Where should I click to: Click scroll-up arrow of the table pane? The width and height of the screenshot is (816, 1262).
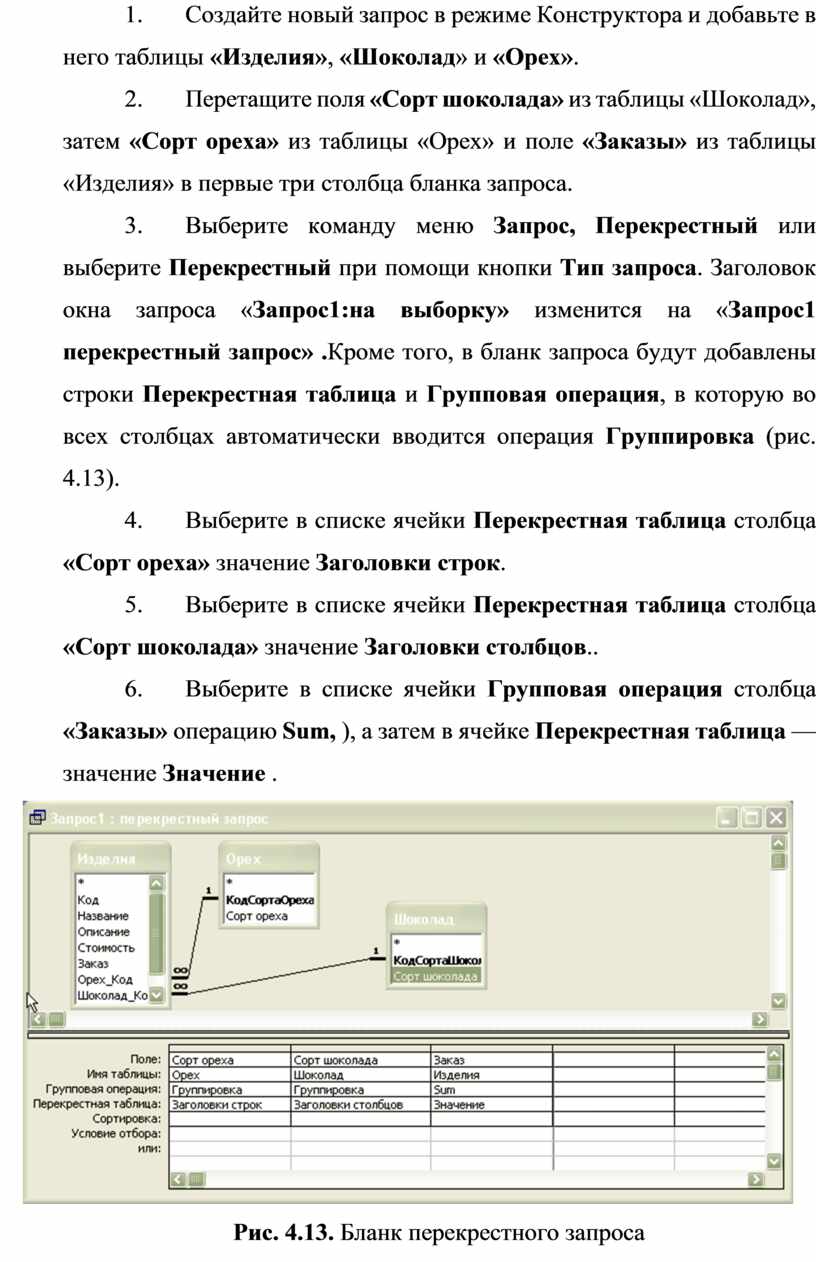coord(778,843)
